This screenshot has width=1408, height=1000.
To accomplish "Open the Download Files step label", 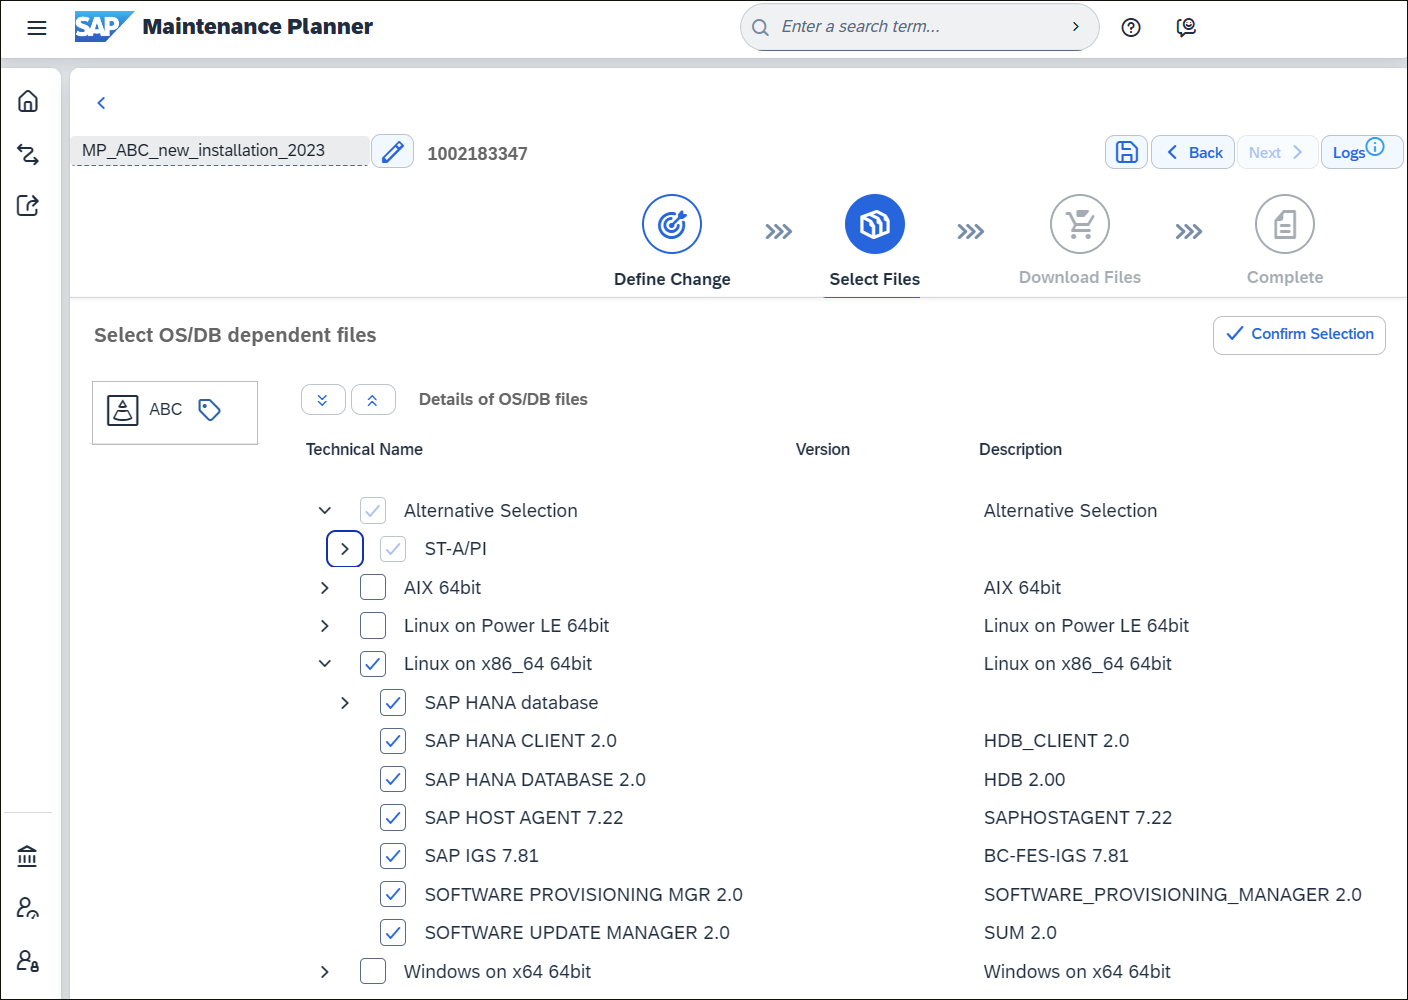I will coord(1080,277).
